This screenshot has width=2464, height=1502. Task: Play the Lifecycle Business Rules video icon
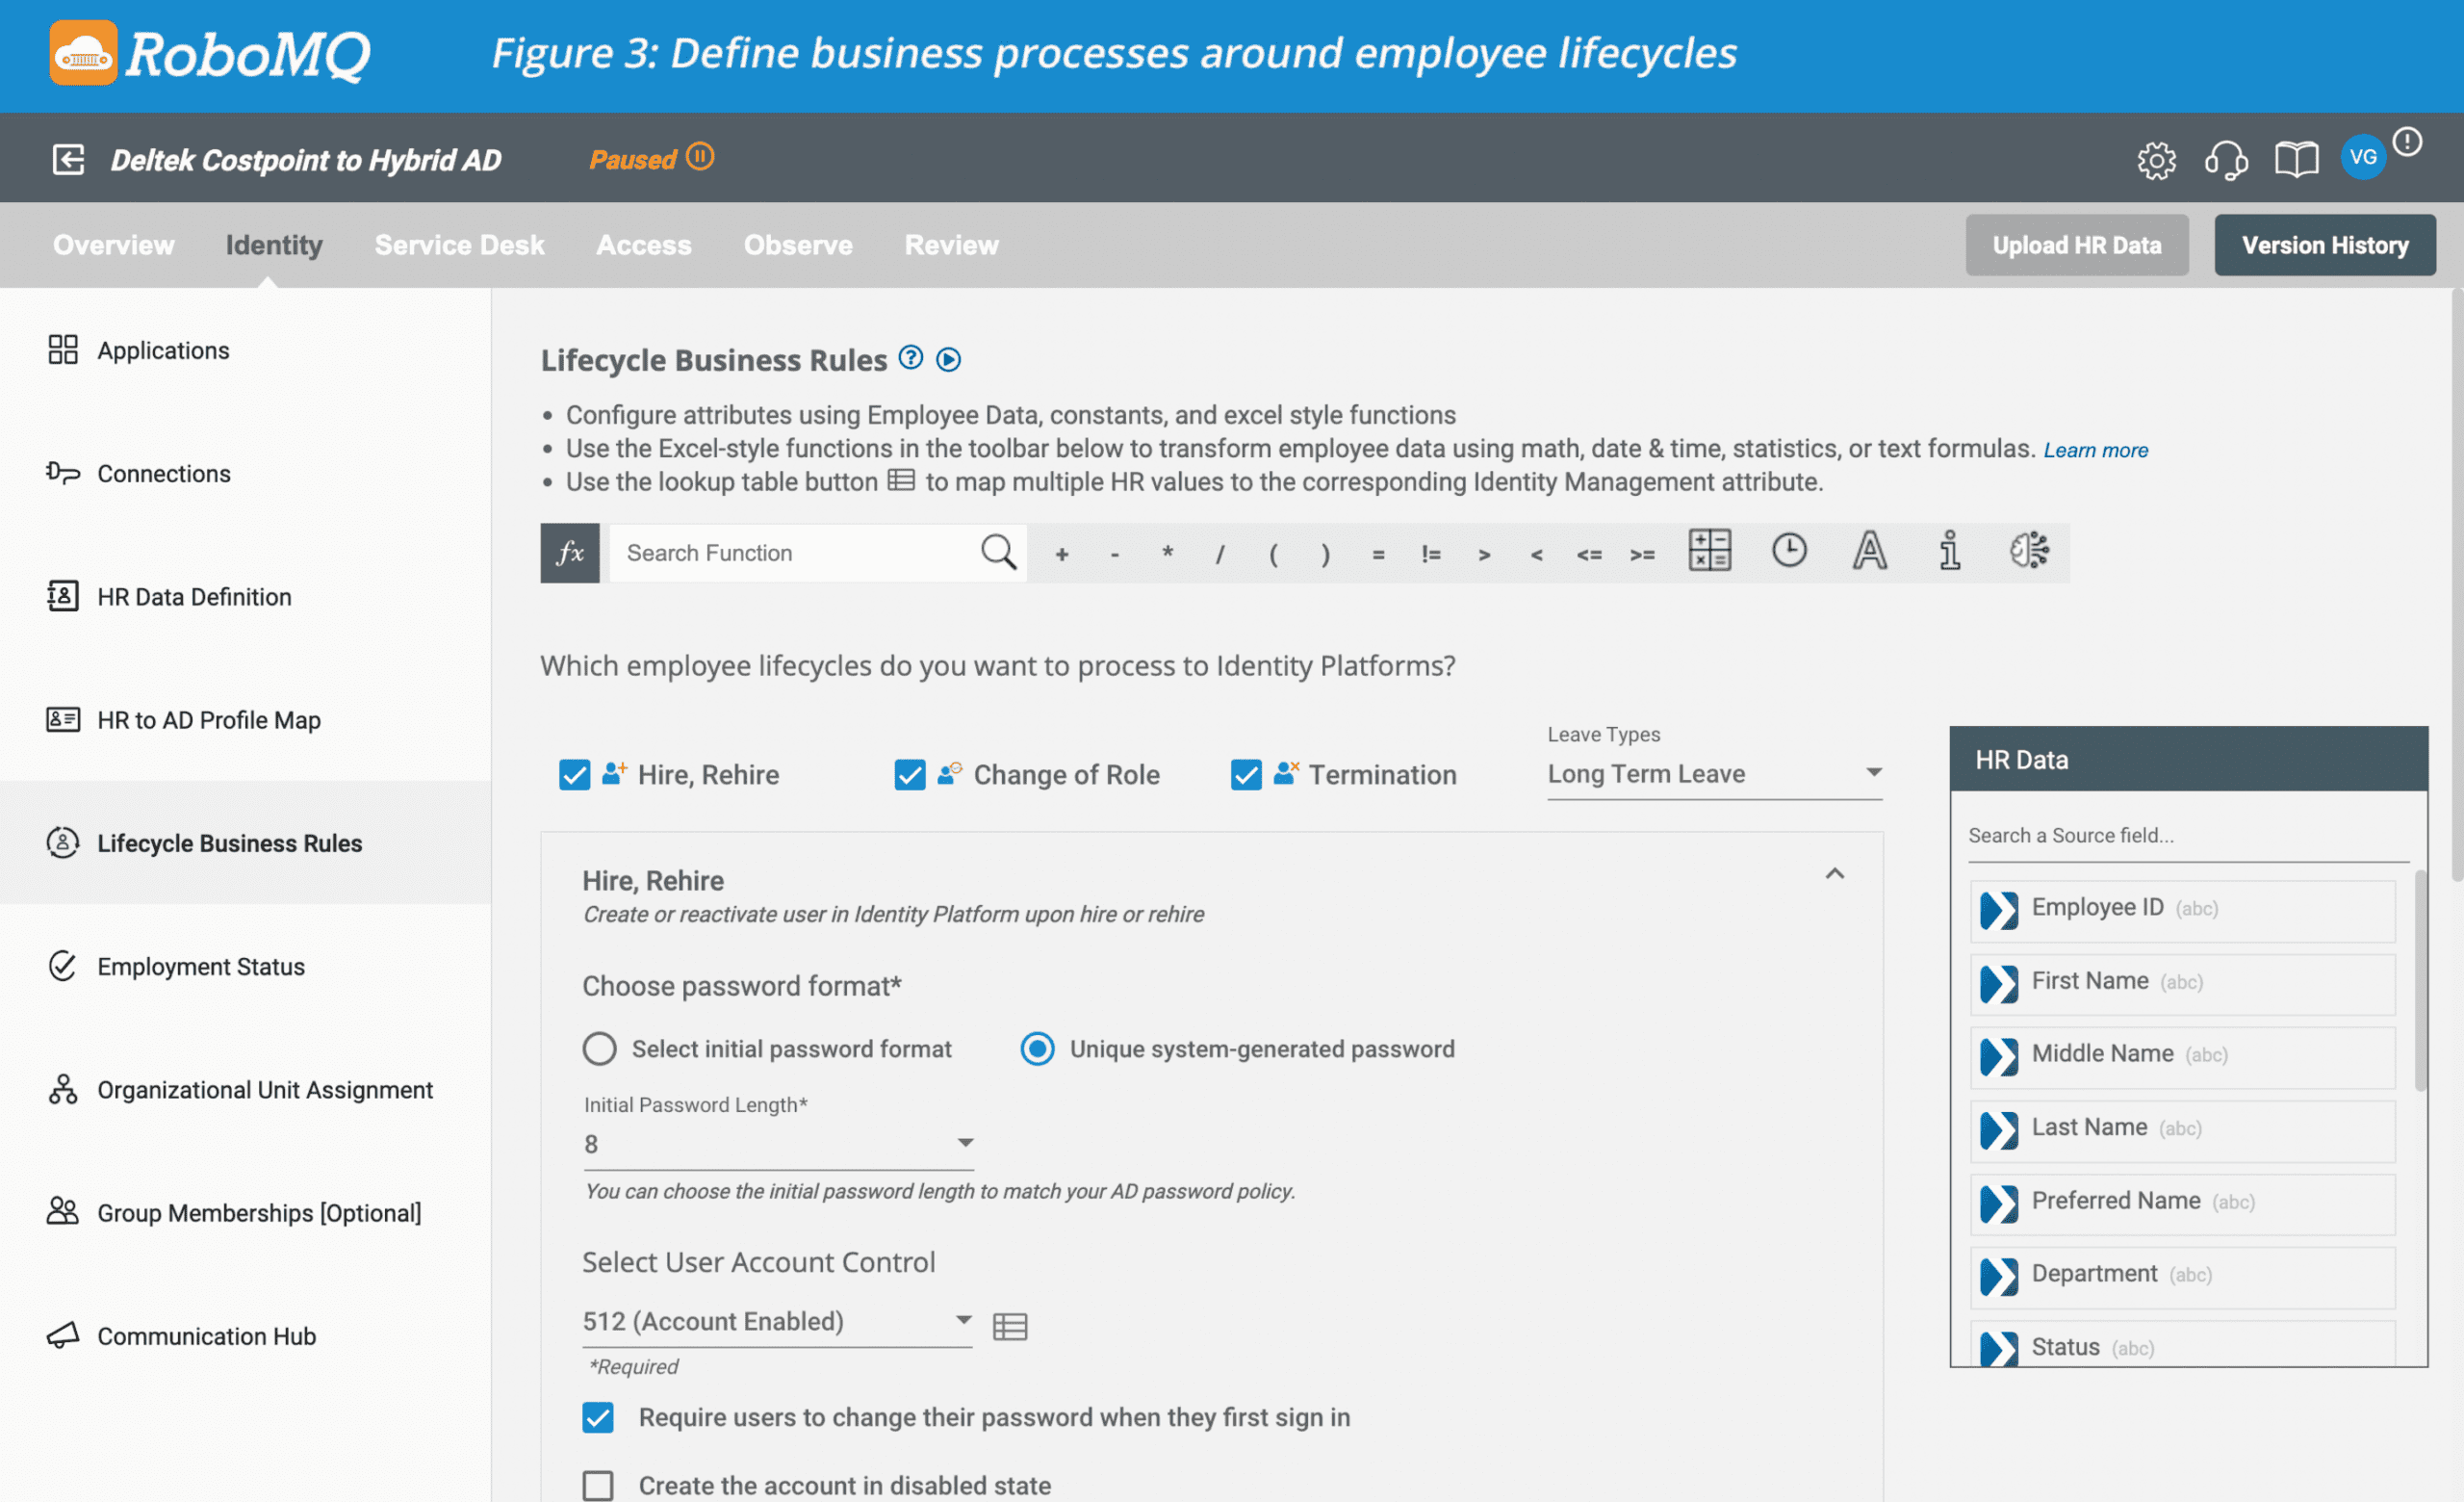point(948,359)
